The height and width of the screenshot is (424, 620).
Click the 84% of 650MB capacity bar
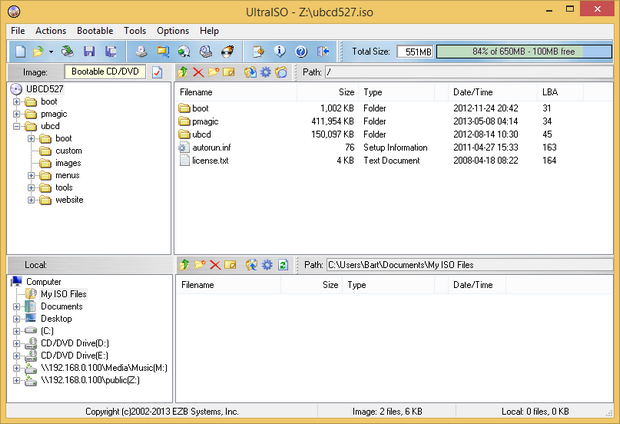point(524,51)
